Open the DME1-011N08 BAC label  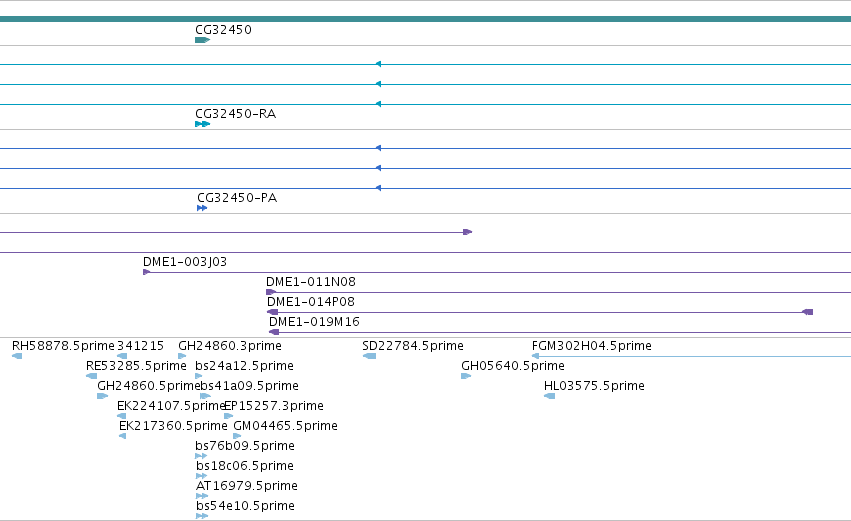pos(311,282)
